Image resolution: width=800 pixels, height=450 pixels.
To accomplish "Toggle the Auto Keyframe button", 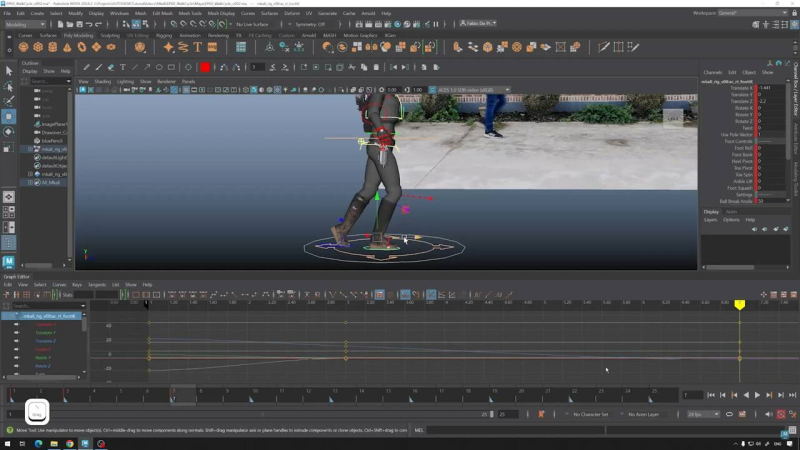I will [781, 414].
